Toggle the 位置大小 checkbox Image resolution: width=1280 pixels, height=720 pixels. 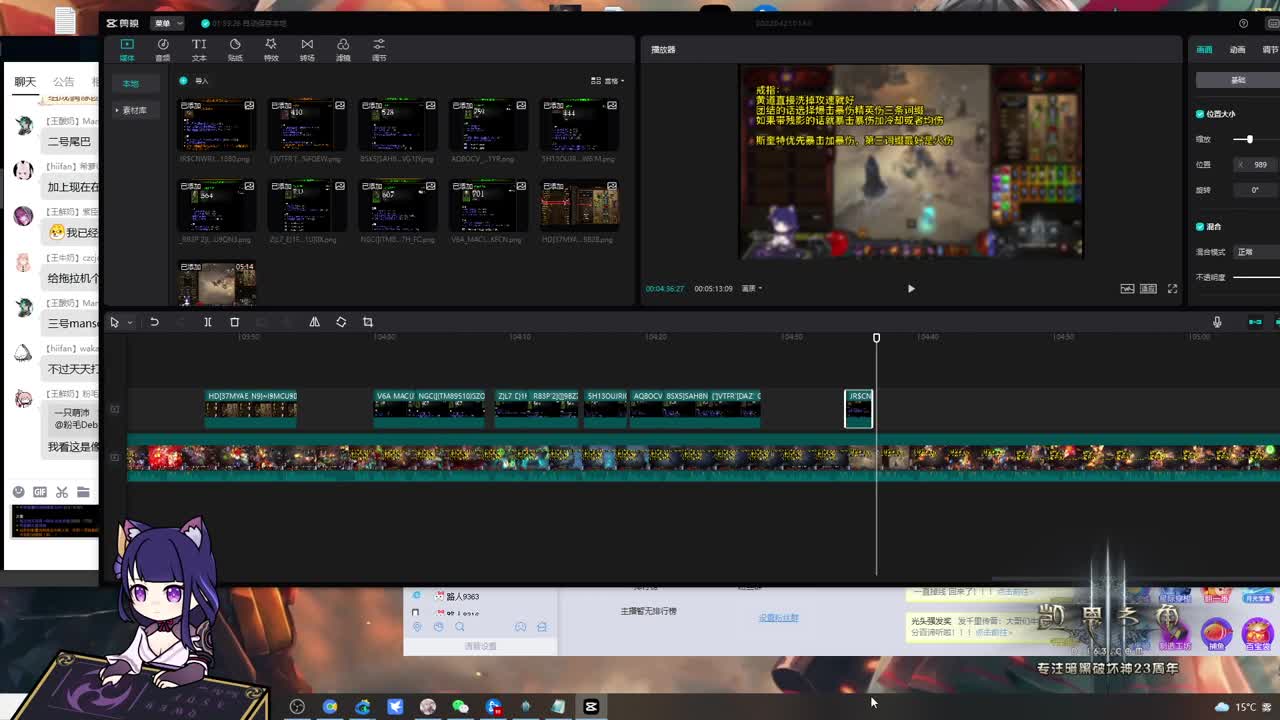point(1200,114)
